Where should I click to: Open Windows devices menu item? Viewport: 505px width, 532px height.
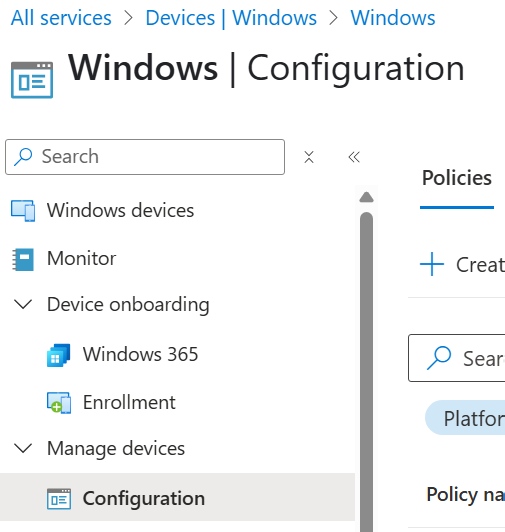[x=120, y=210]
